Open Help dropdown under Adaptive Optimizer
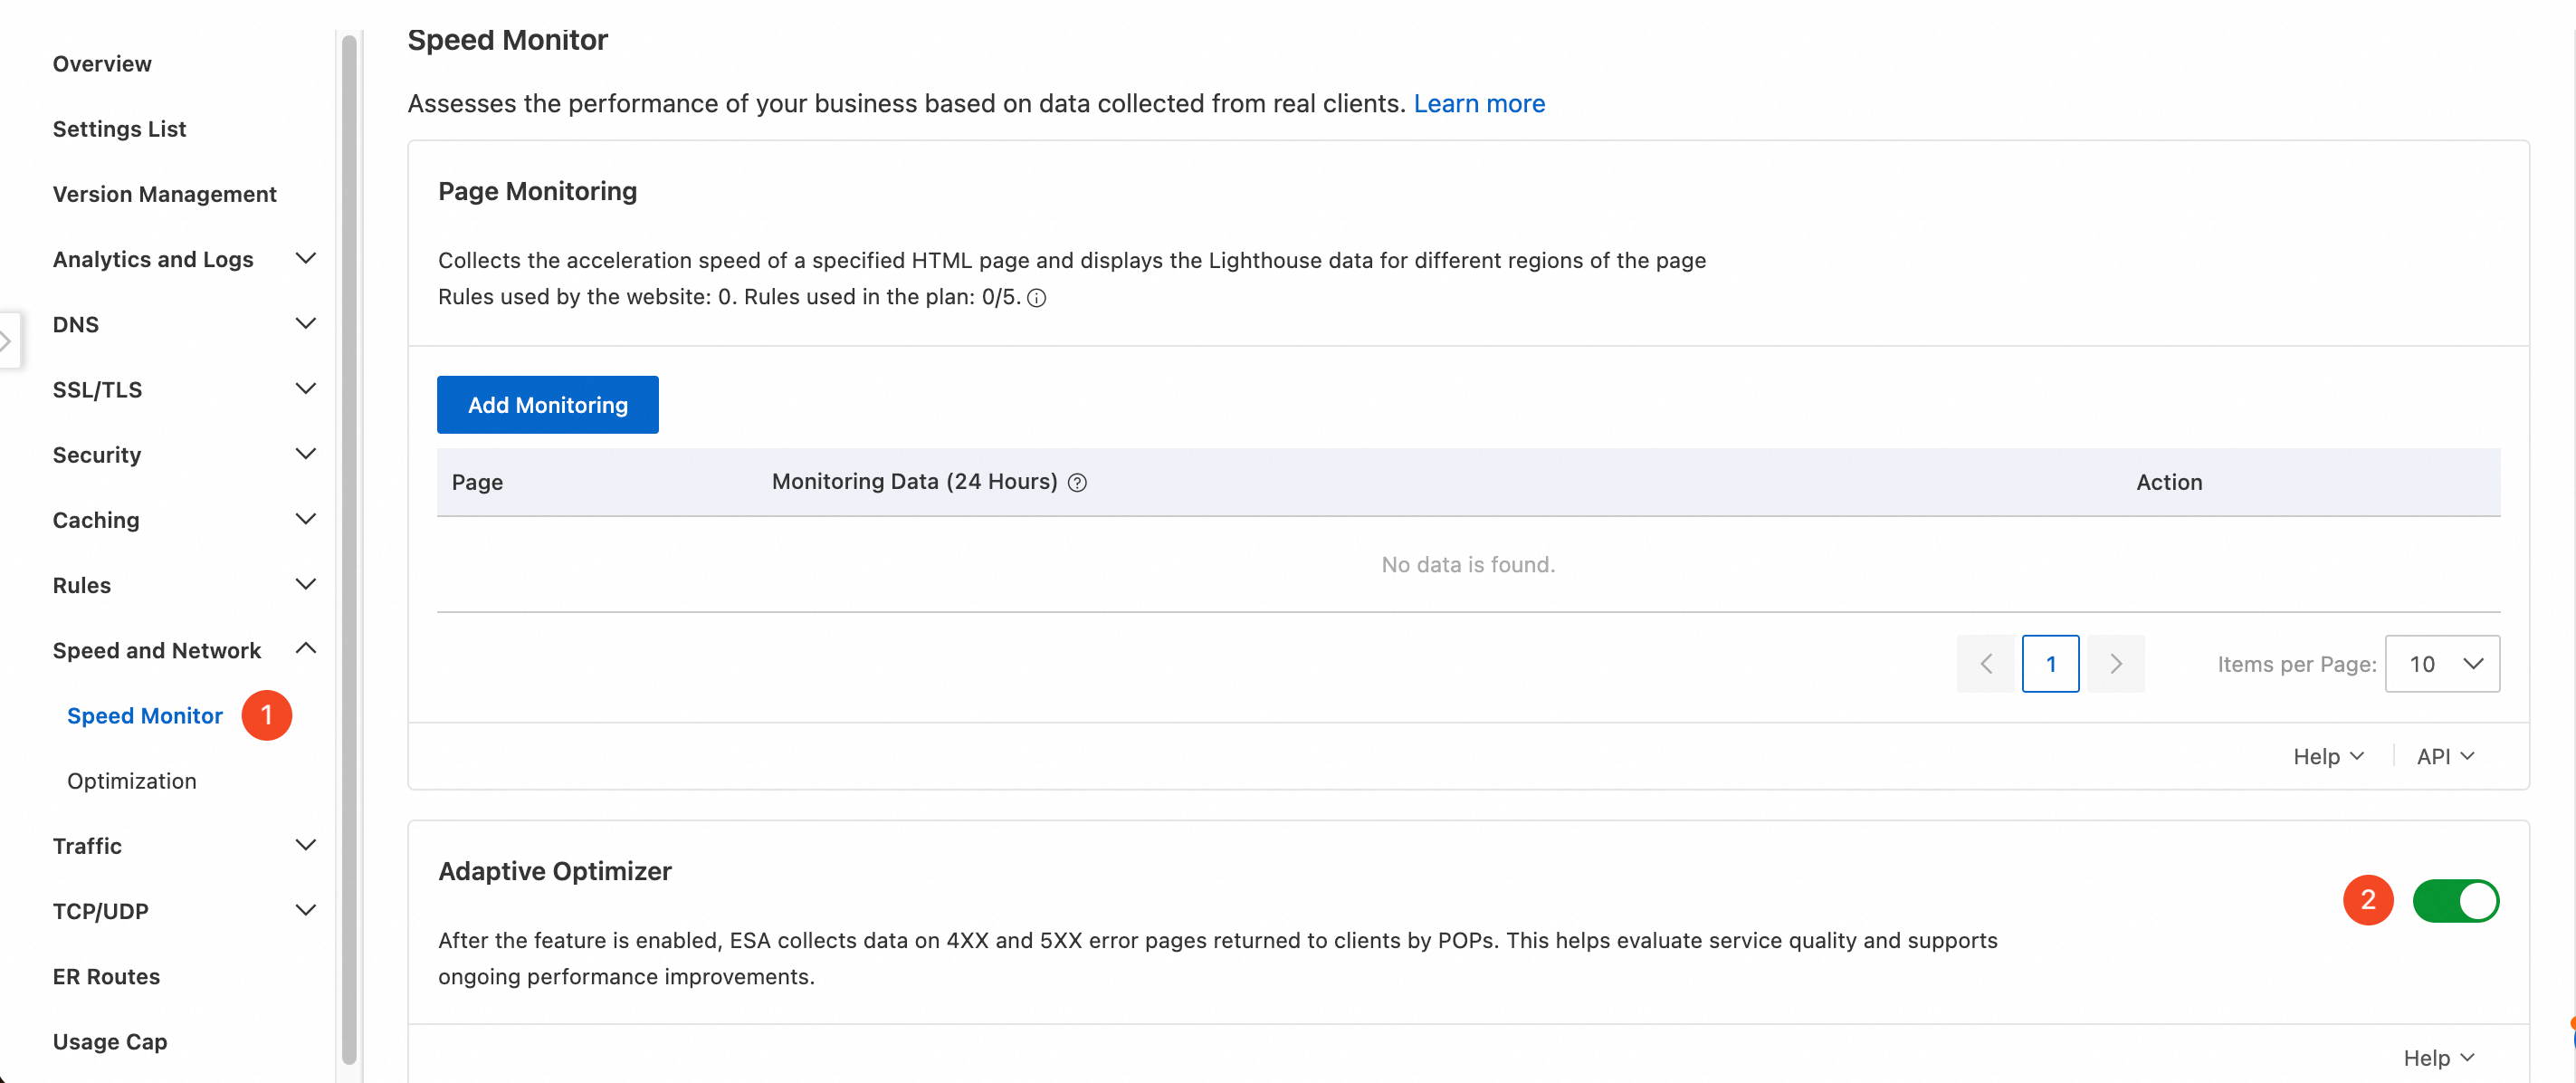This screenshot has width=2576, height=1083. [x=2438, y=1058]
